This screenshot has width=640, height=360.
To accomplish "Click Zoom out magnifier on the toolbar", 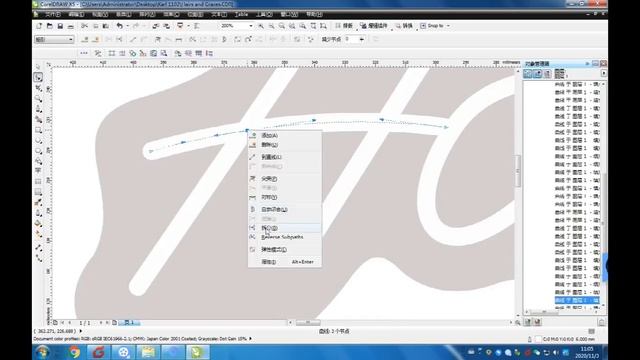I will coord(271,26).
